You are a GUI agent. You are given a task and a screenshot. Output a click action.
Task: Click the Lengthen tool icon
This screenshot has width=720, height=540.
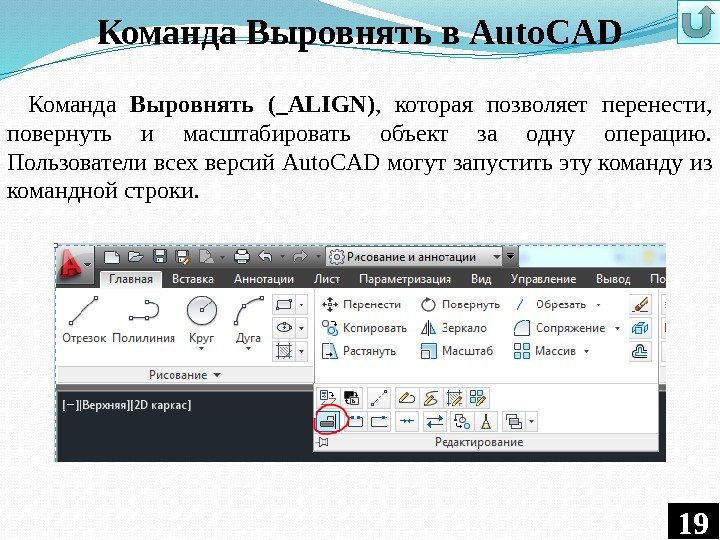[379, 398]
